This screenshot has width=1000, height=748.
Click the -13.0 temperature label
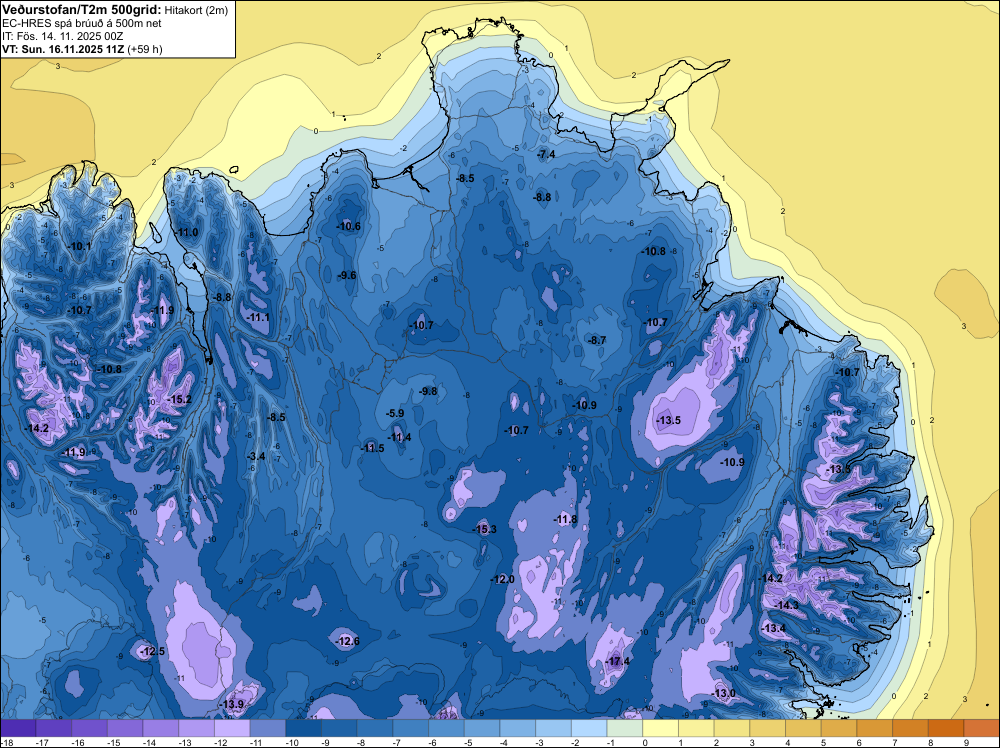(x=723, y=694)
